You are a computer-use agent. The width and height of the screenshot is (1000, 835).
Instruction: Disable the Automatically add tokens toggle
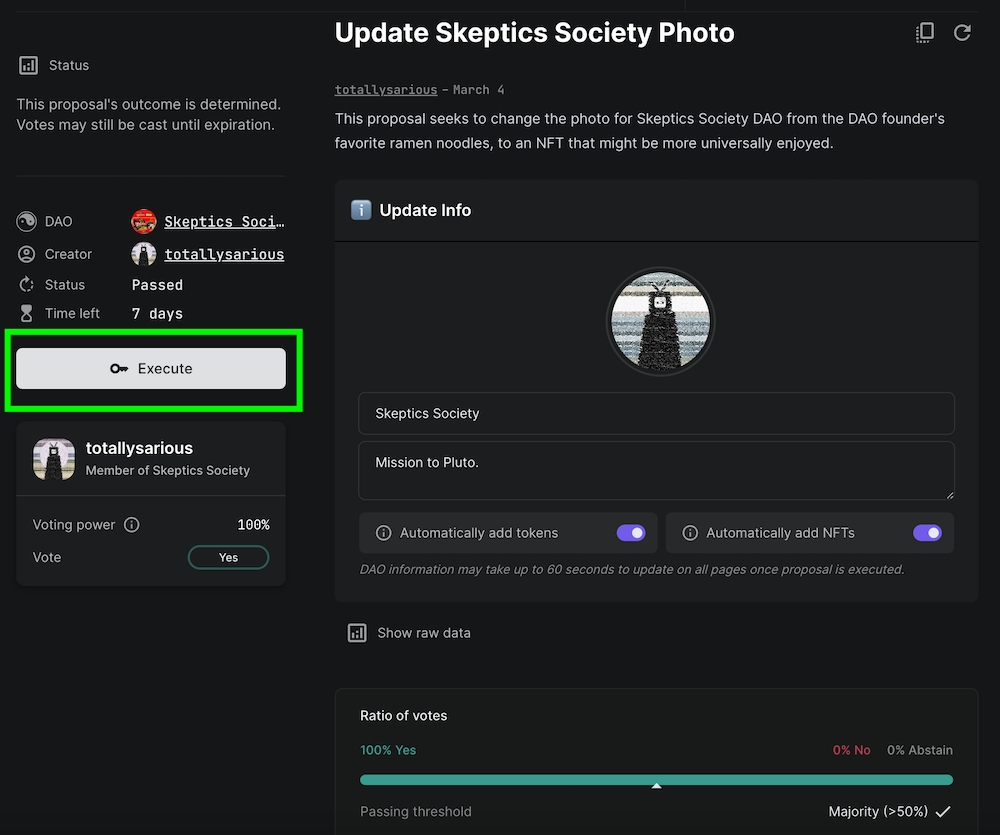tap(631, 533)
